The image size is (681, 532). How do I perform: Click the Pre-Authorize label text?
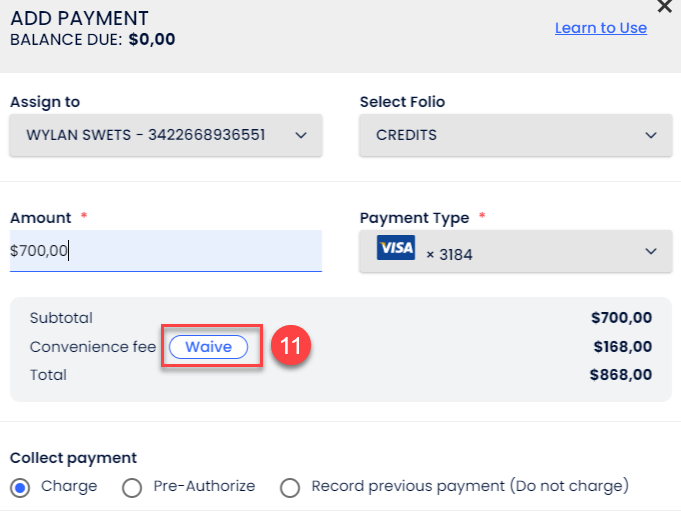[204, 486]
